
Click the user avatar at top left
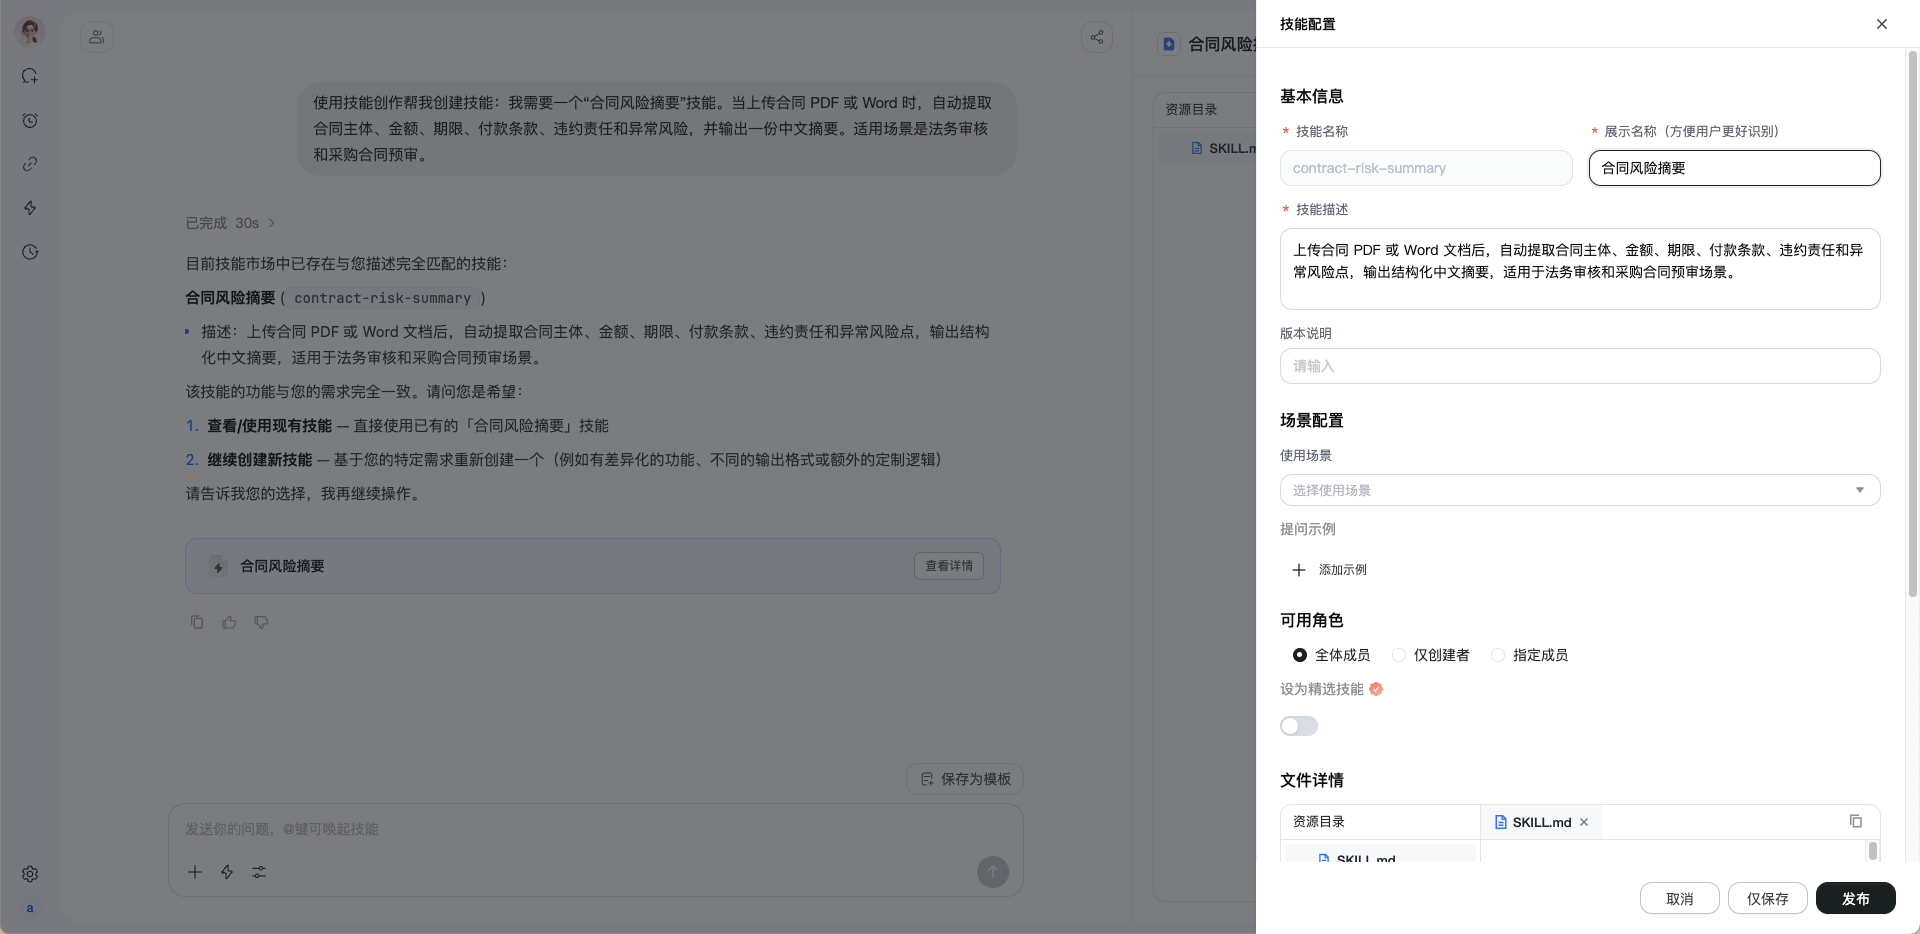pyautogui.click(x=30, y=31)
